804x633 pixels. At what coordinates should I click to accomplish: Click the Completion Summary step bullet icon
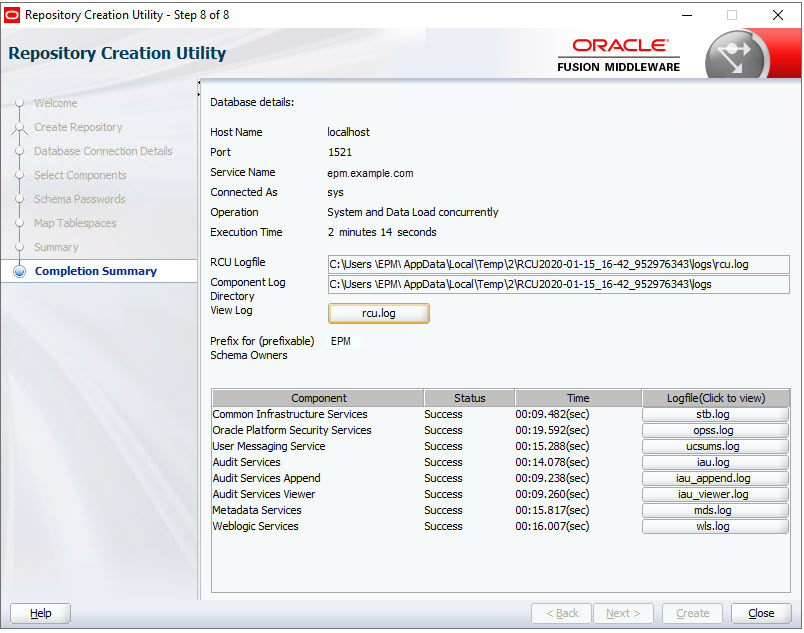tap(19, 271)
